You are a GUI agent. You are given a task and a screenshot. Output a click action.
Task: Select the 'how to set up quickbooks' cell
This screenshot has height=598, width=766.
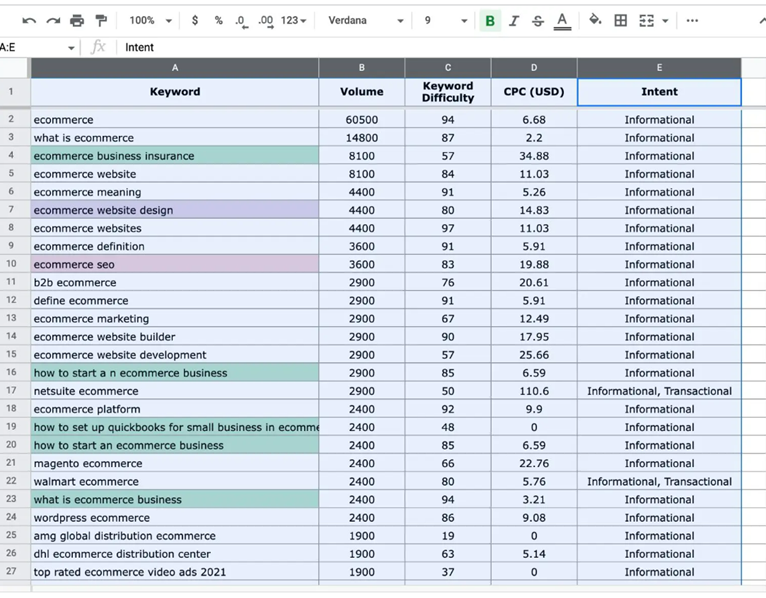[175, 427]
